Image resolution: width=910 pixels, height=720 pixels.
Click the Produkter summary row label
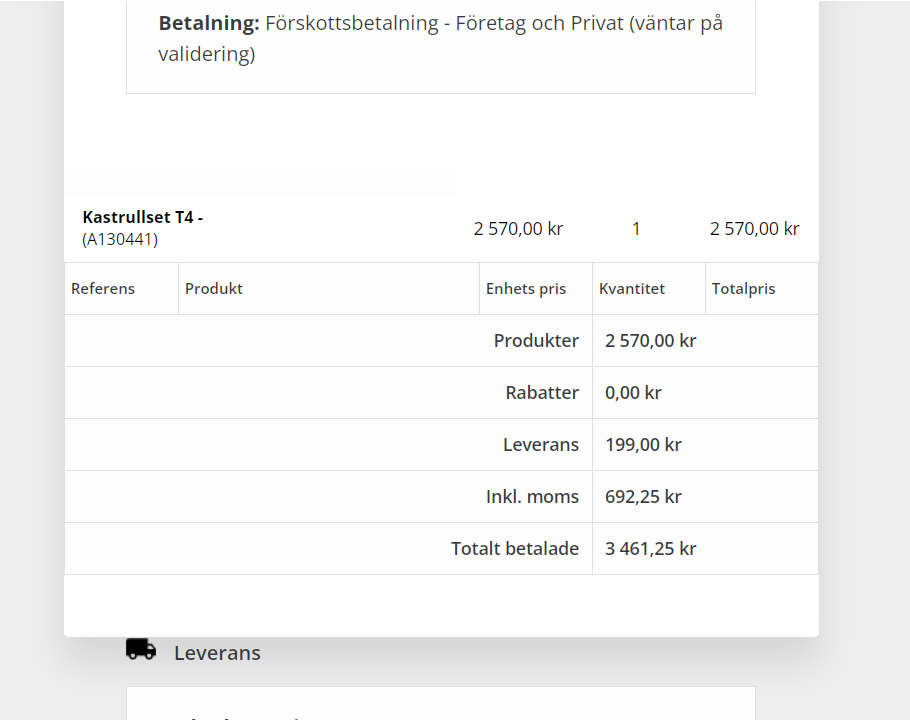pyautogui.click(x=536, y=341)
